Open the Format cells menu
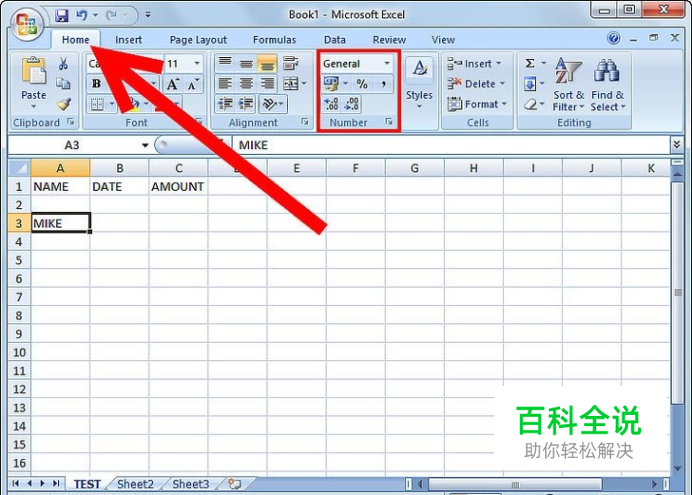 477,104
